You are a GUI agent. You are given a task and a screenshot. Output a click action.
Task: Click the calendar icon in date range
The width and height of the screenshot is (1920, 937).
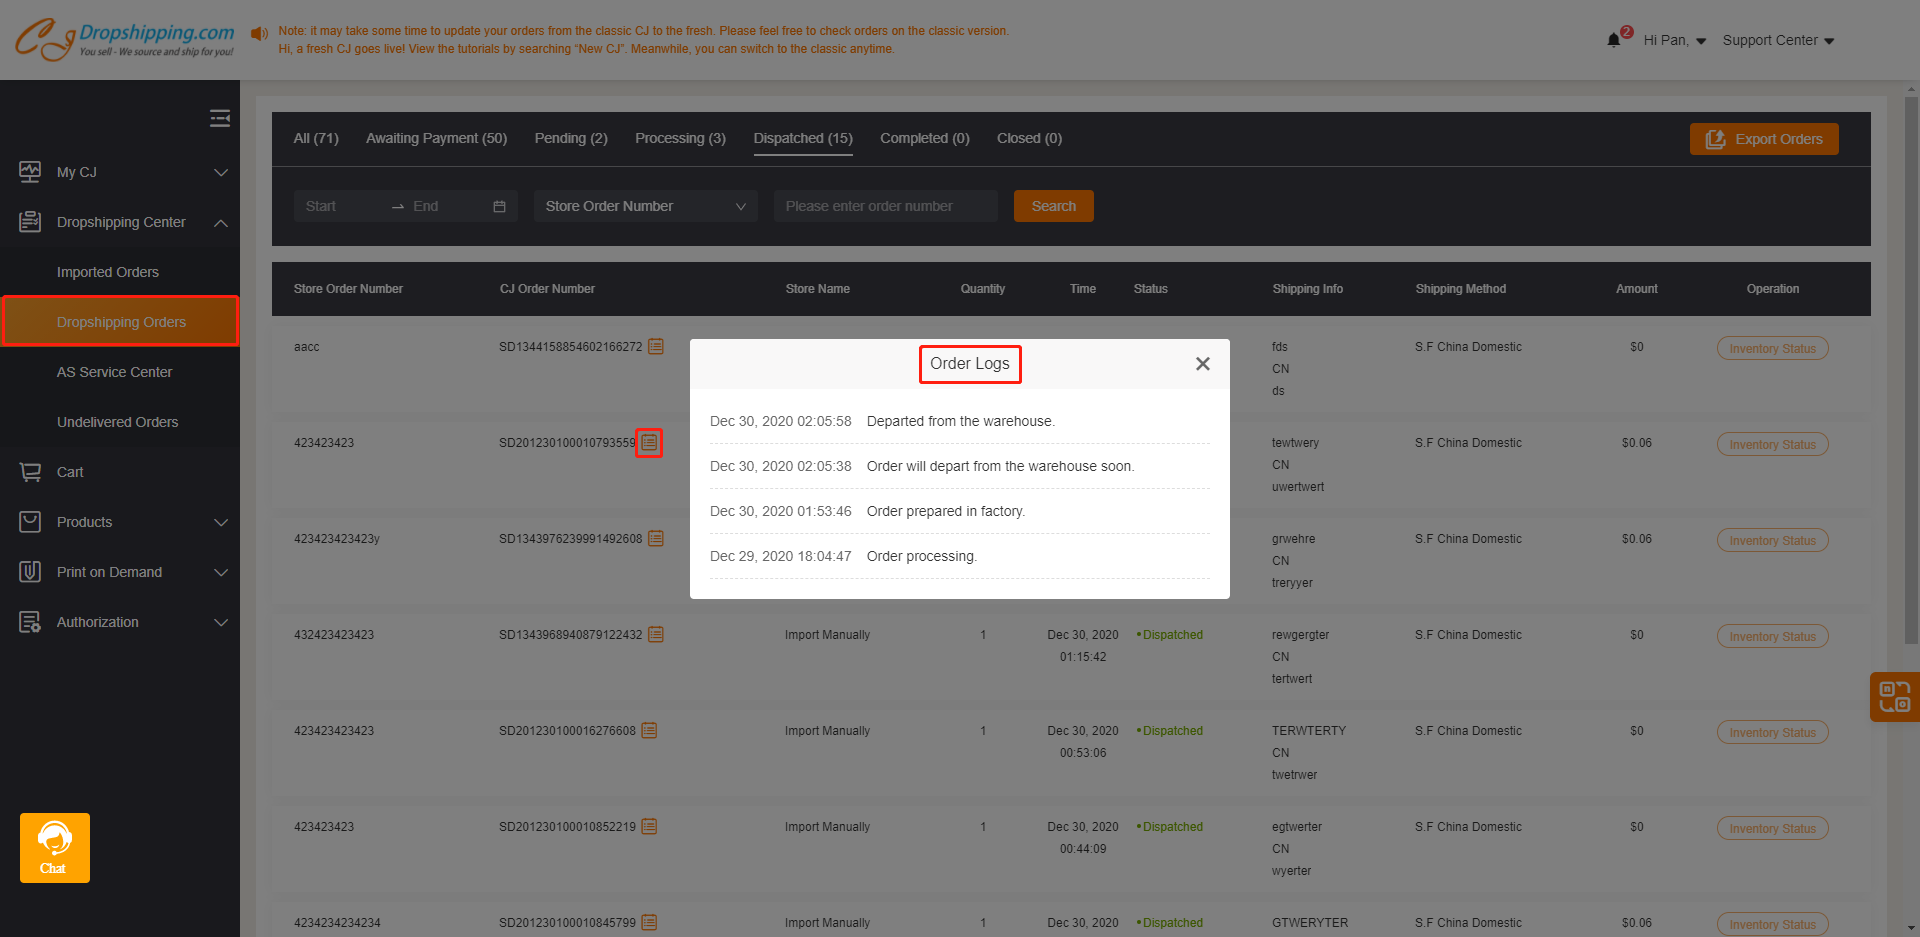click(x=499, y=206)
